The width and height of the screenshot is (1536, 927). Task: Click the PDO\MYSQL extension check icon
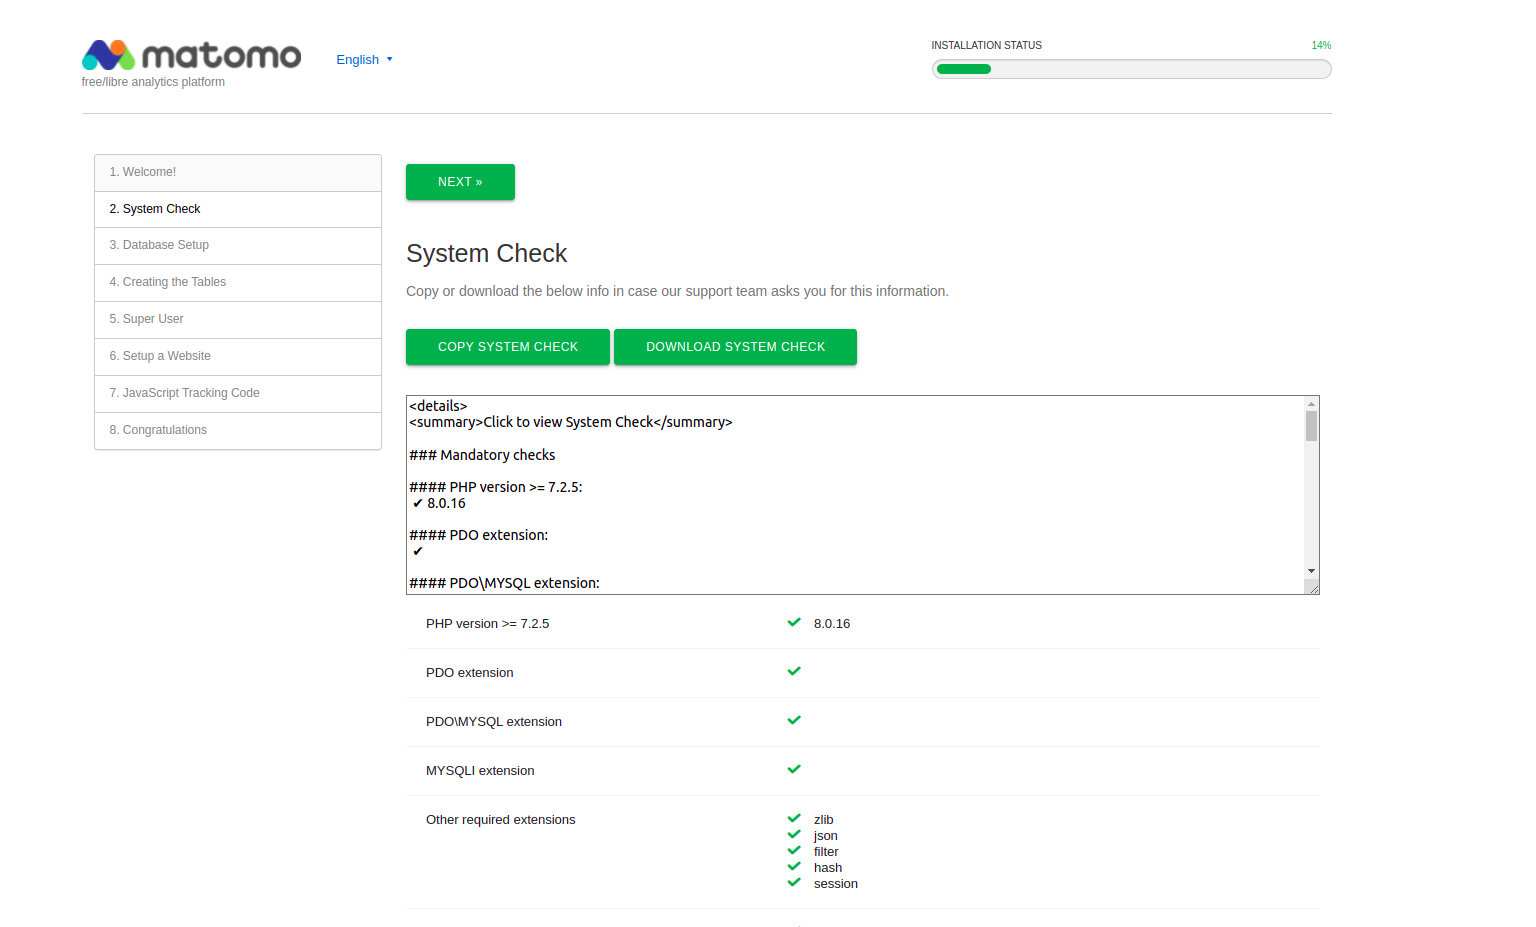tap(793, 719)
